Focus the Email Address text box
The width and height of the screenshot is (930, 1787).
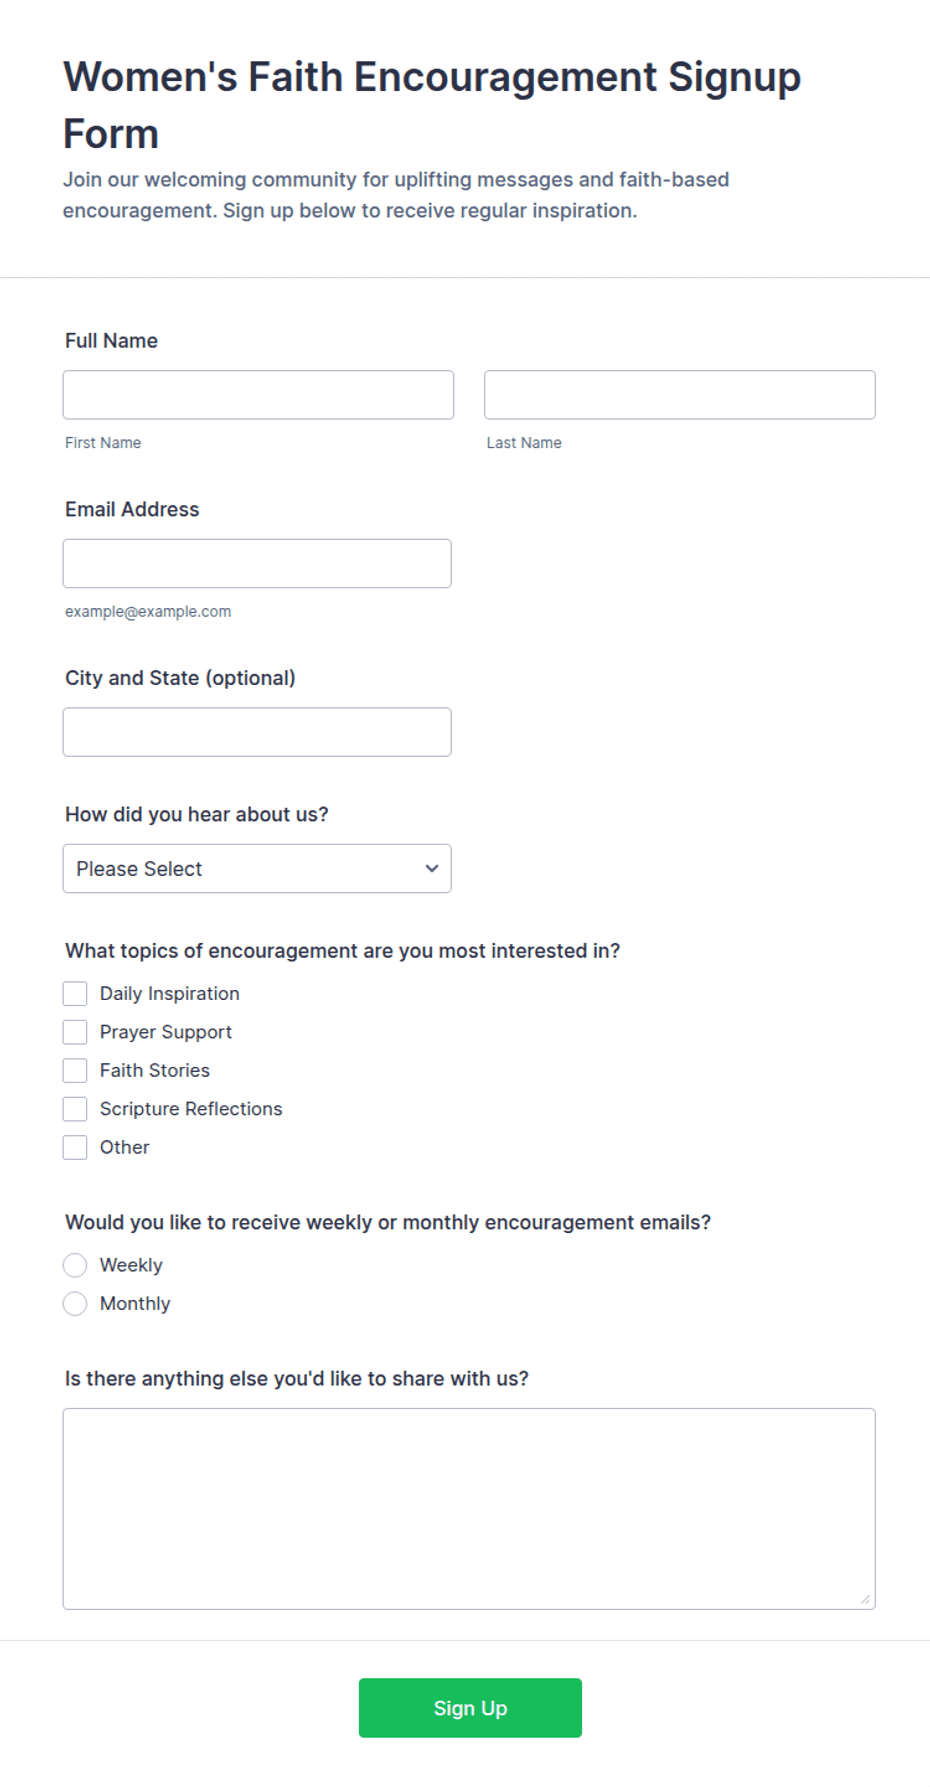[x=257, y=564]
